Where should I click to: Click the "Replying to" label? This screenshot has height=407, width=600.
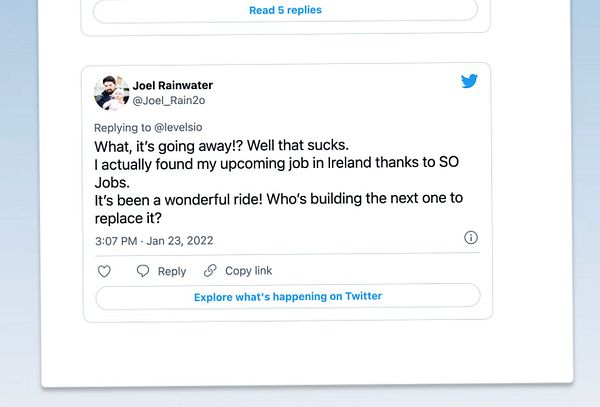pyautogui.click(x=123, y=128)
